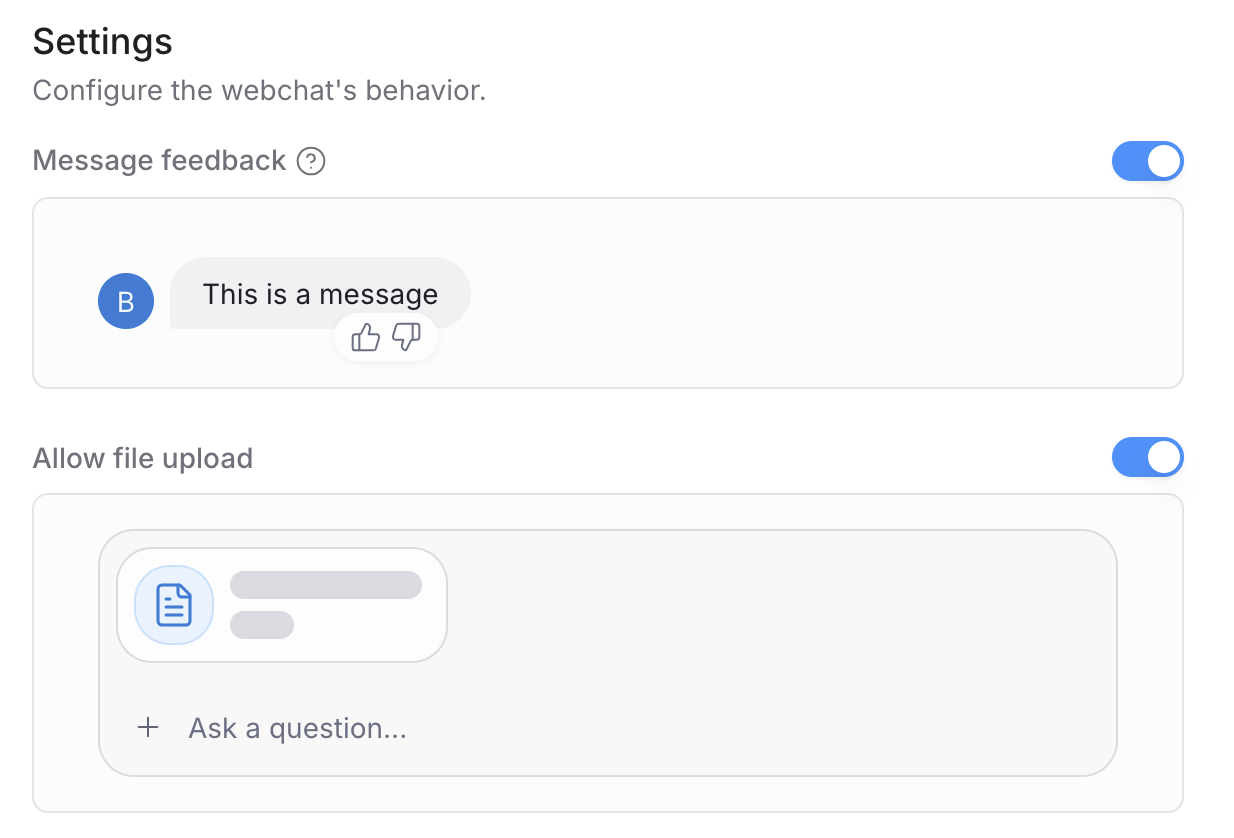Image resolution: width=1234 pixels, height=838 pixels.
Task: Click the Message feedback label text
Action: (x=160, y=160)
